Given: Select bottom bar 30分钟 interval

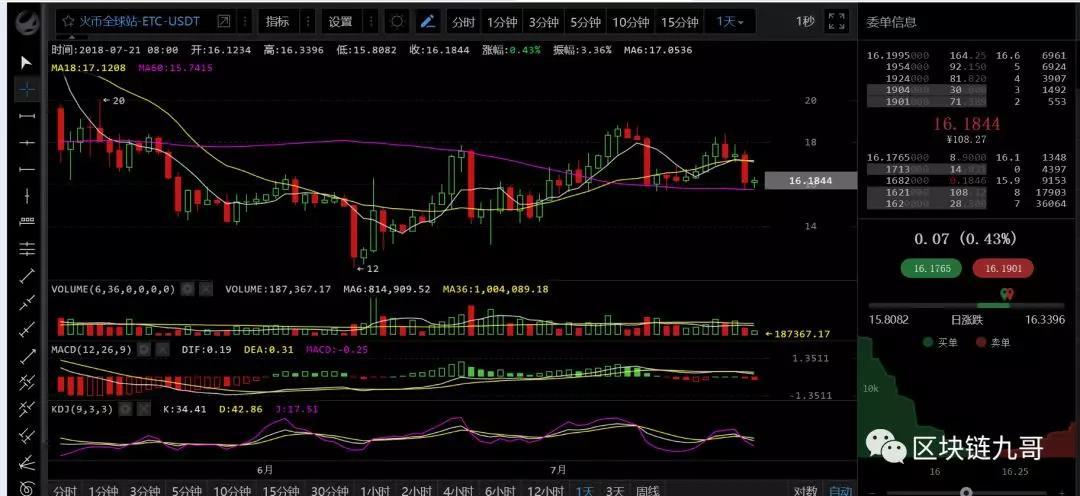Looking at the screenshot, I should pos(330,490).
